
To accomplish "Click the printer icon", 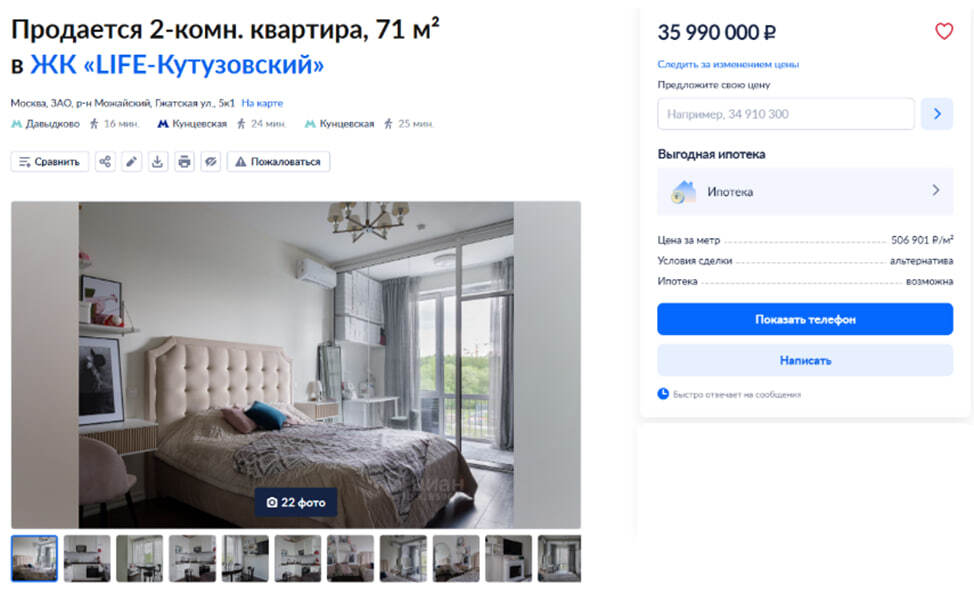I will (x=184, y=162).
